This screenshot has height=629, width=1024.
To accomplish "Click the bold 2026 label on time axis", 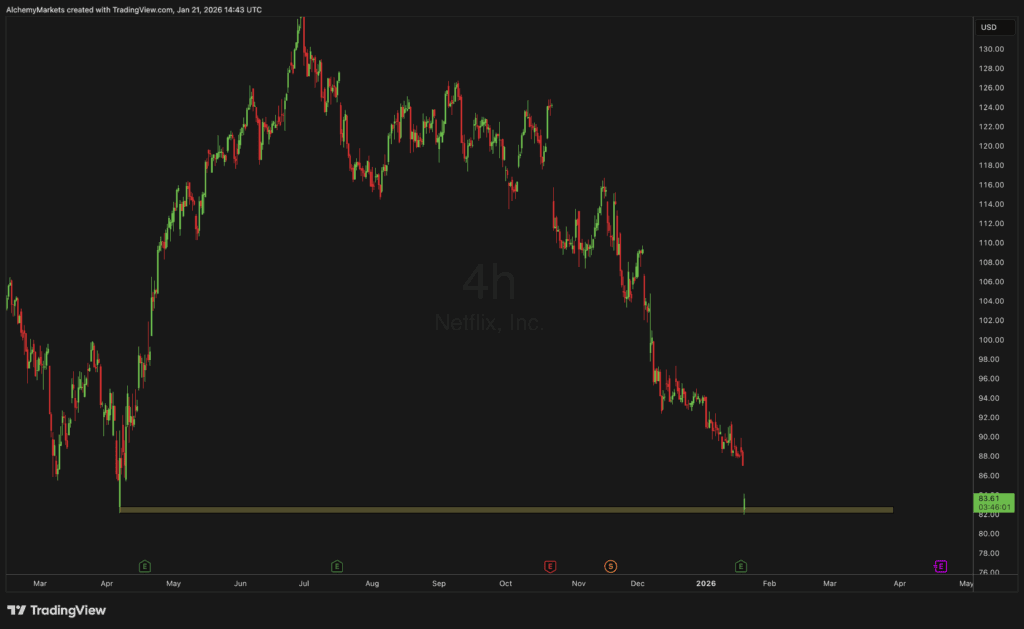I will tap(706, 583).
